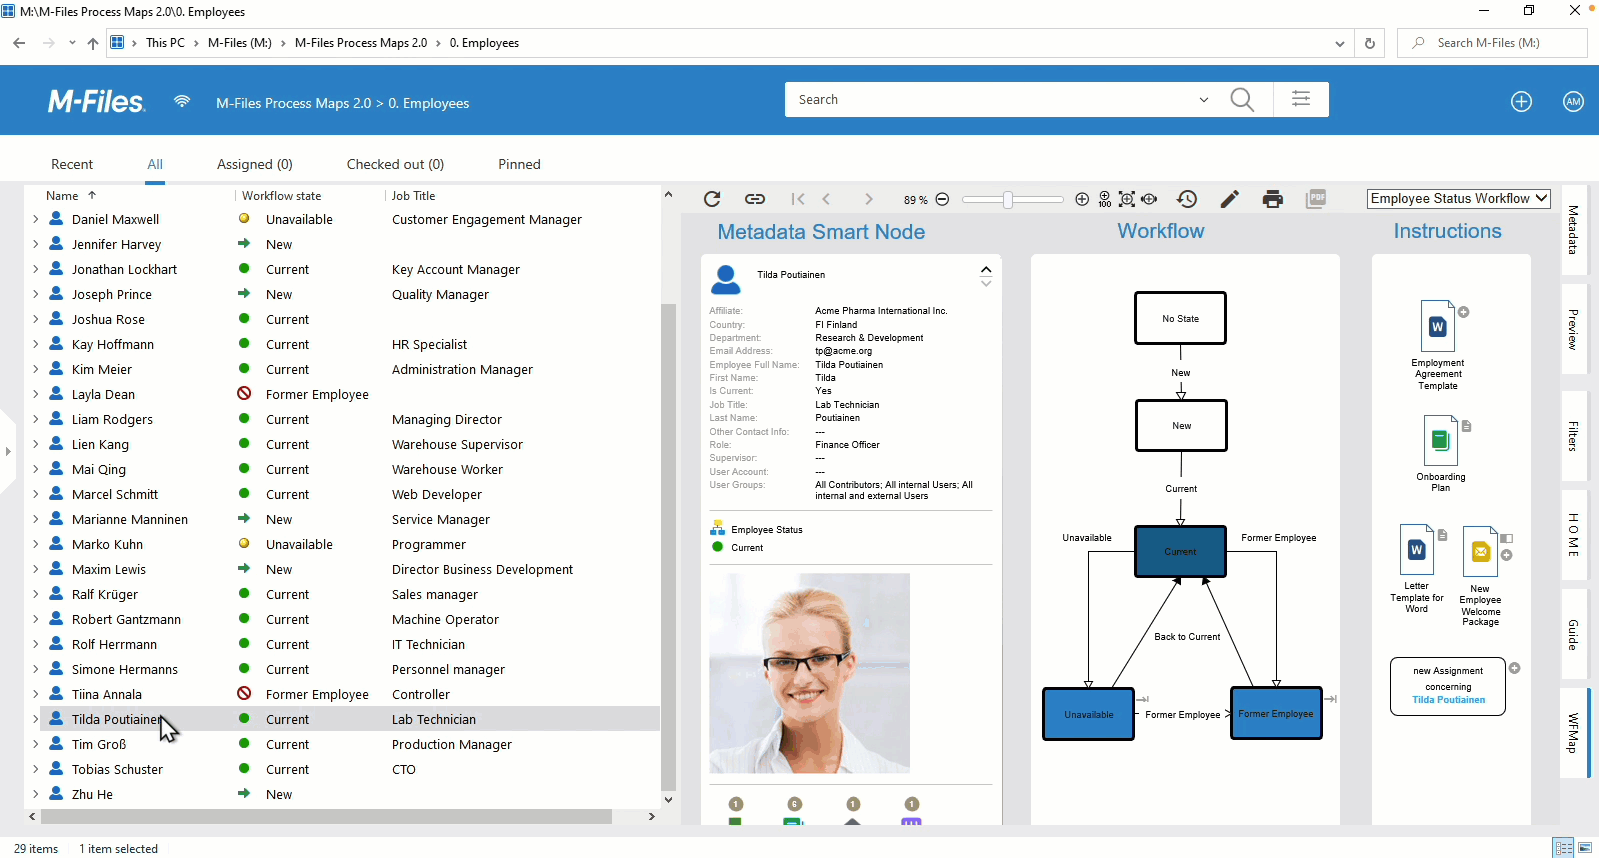Run search with the magnifier icon
Screen dimensions: 1599x858
click(1242, 99)
